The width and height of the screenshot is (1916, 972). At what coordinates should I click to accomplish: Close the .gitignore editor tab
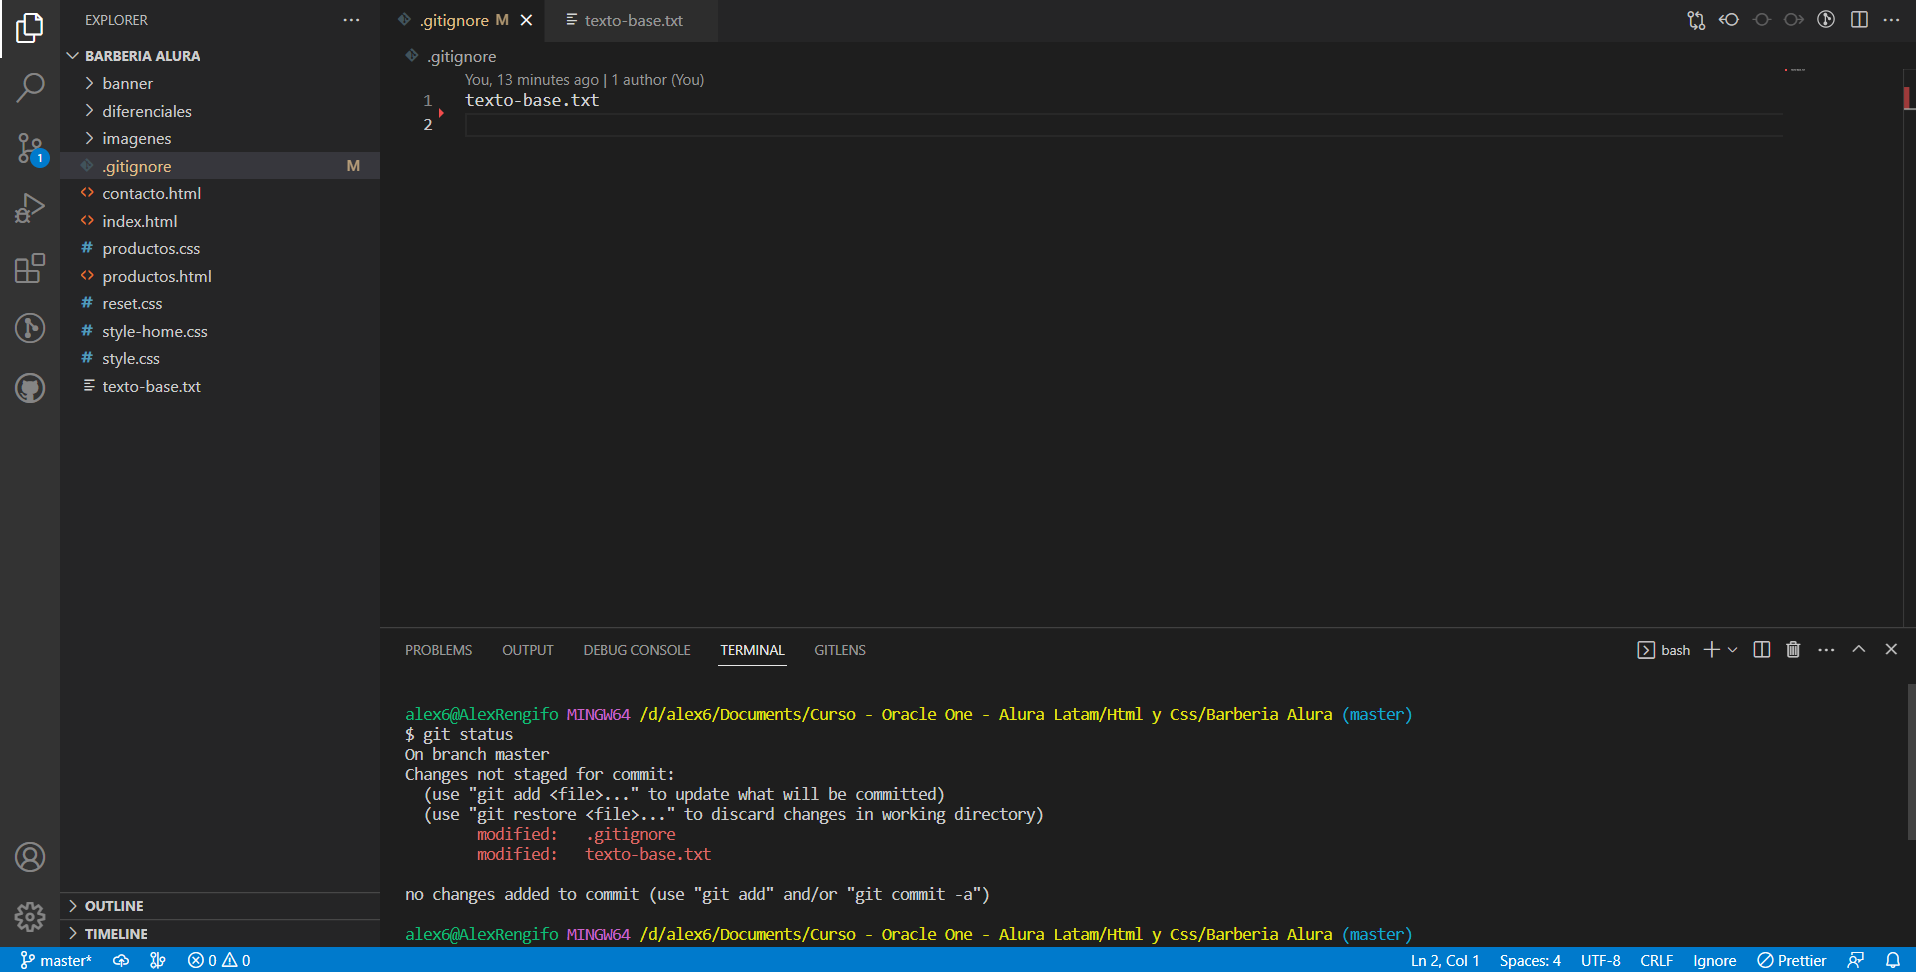526,20
